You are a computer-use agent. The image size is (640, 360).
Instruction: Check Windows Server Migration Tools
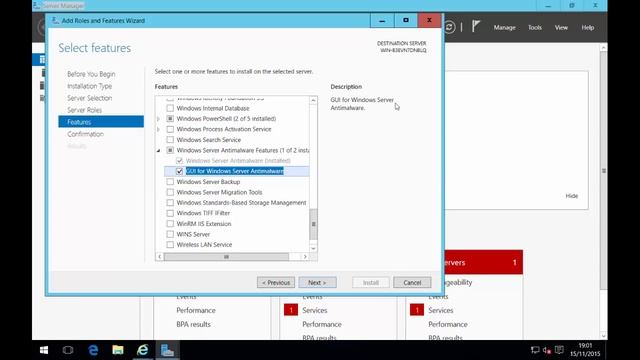170,192
